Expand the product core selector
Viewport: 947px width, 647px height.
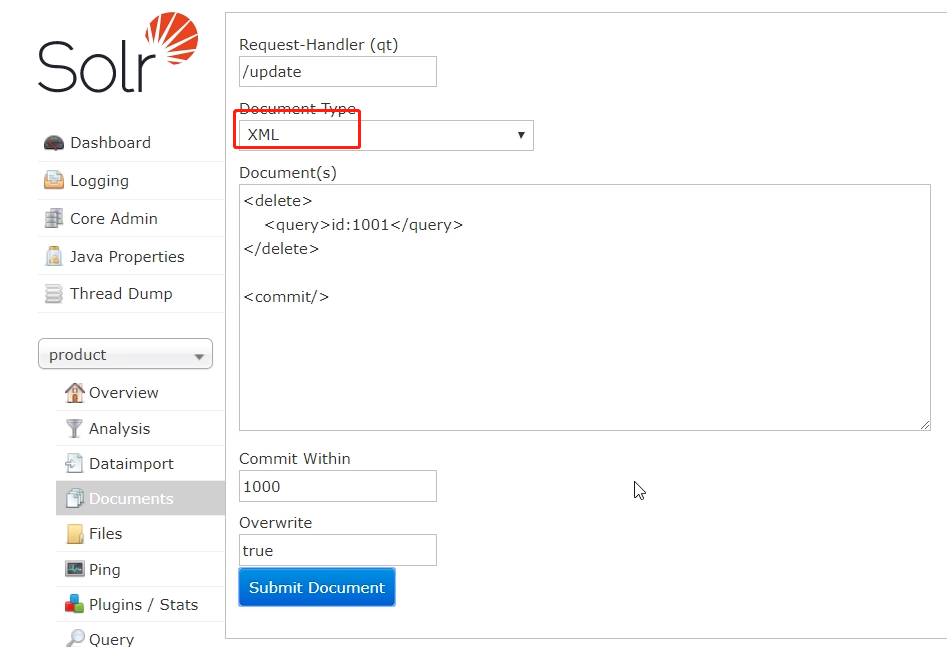125,354
